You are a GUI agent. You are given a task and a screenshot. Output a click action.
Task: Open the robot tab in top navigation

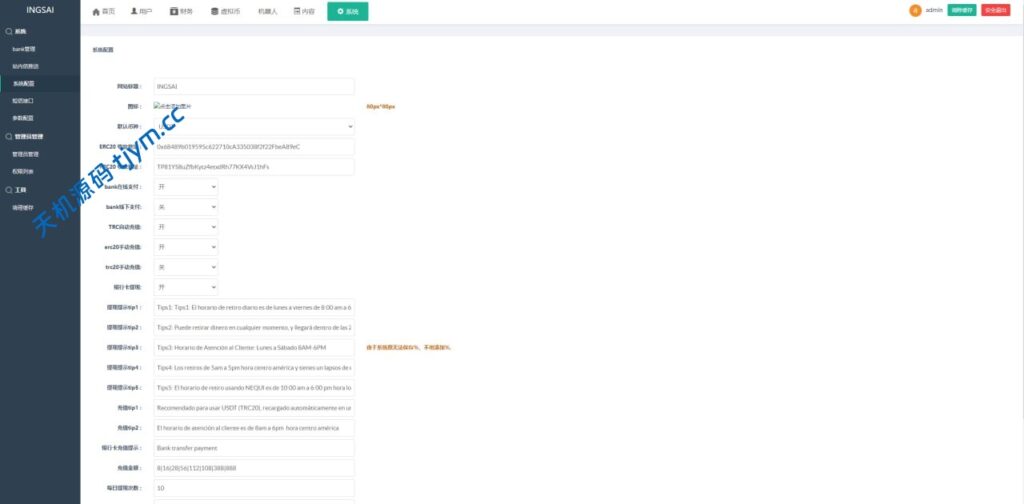268,12
